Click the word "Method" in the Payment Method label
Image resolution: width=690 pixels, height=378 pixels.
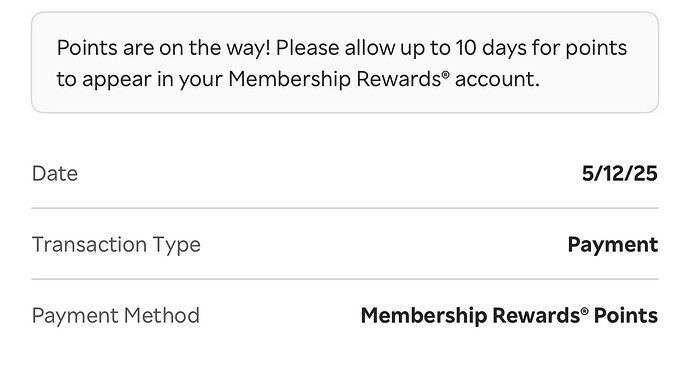(161, 316)
